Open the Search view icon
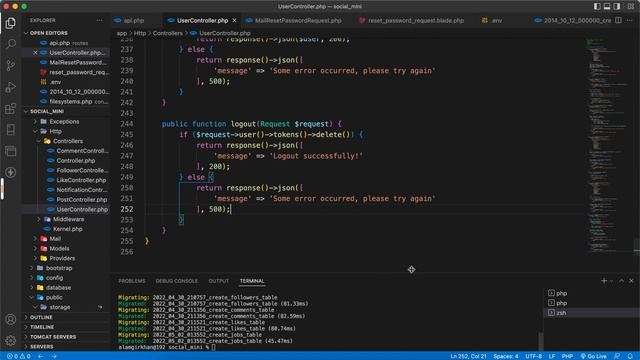 (x=11, y=44)
